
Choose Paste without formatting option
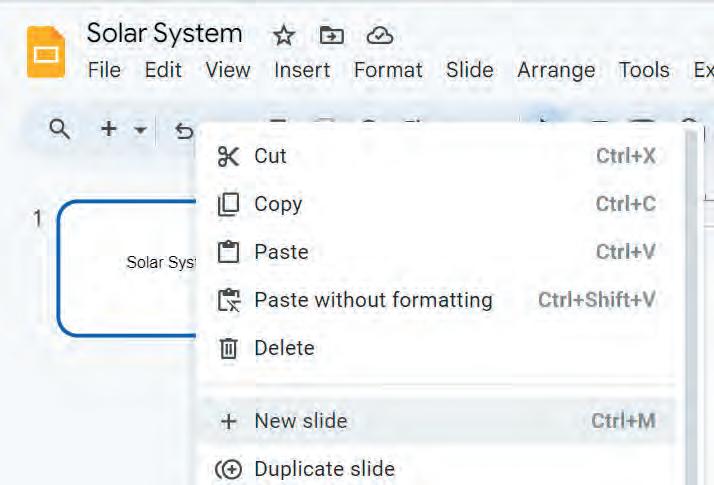pos(373,300)
